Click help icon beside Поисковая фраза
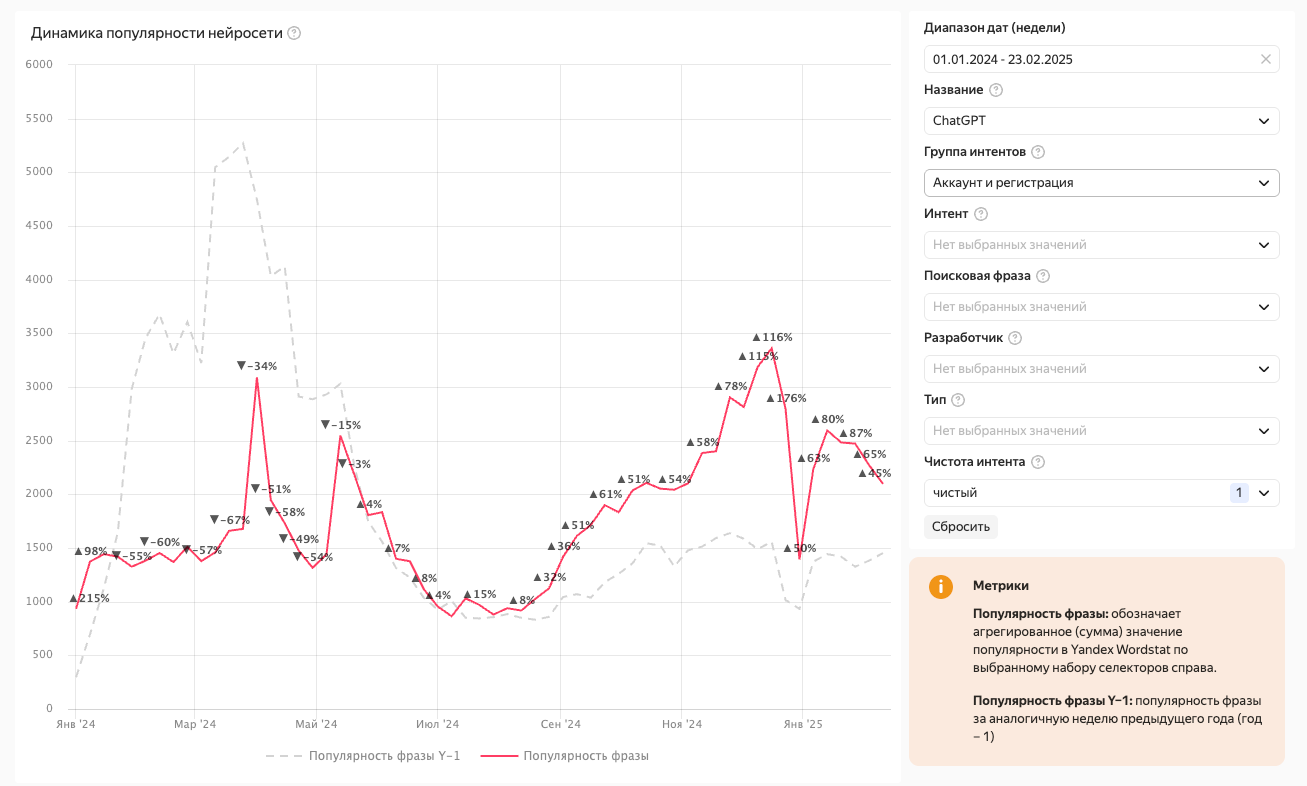Image resolution: width=1307 pixels, height=786 pixels. pos(1042,276)
